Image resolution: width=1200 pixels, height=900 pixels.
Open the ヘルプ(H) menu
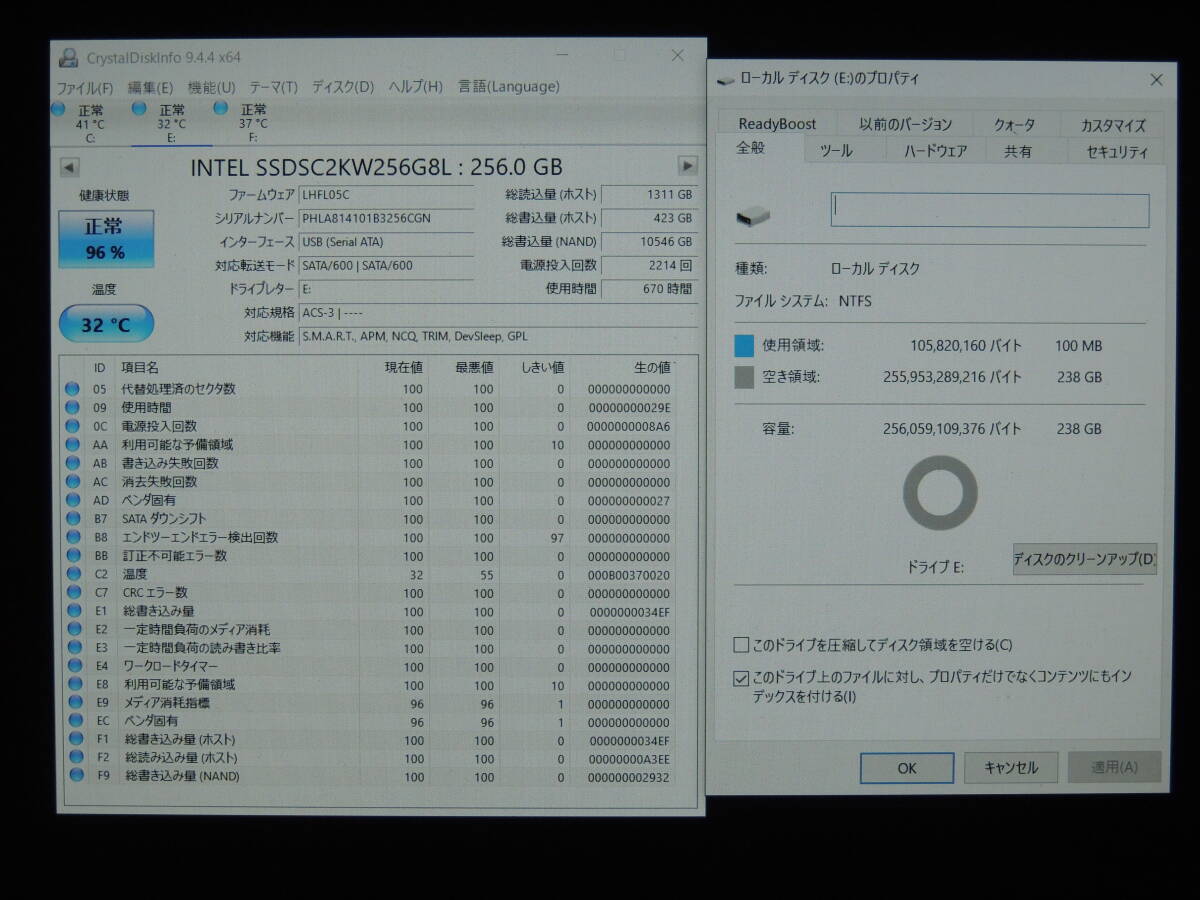tap(415, 87)
